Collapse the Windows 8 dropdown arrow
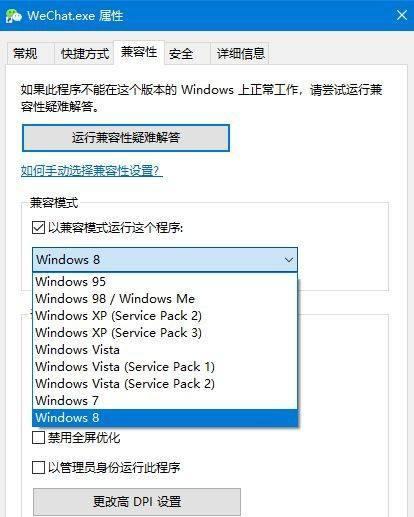 (x=289, y=260)
